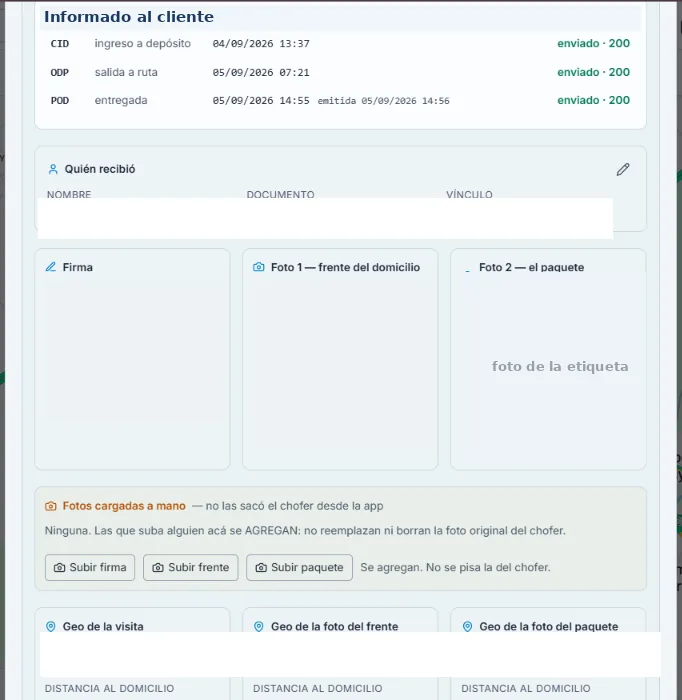The height and width of the screenshot is (700, 682).
Task: Click the VÍNCULO column label
Action: (469, 194)
